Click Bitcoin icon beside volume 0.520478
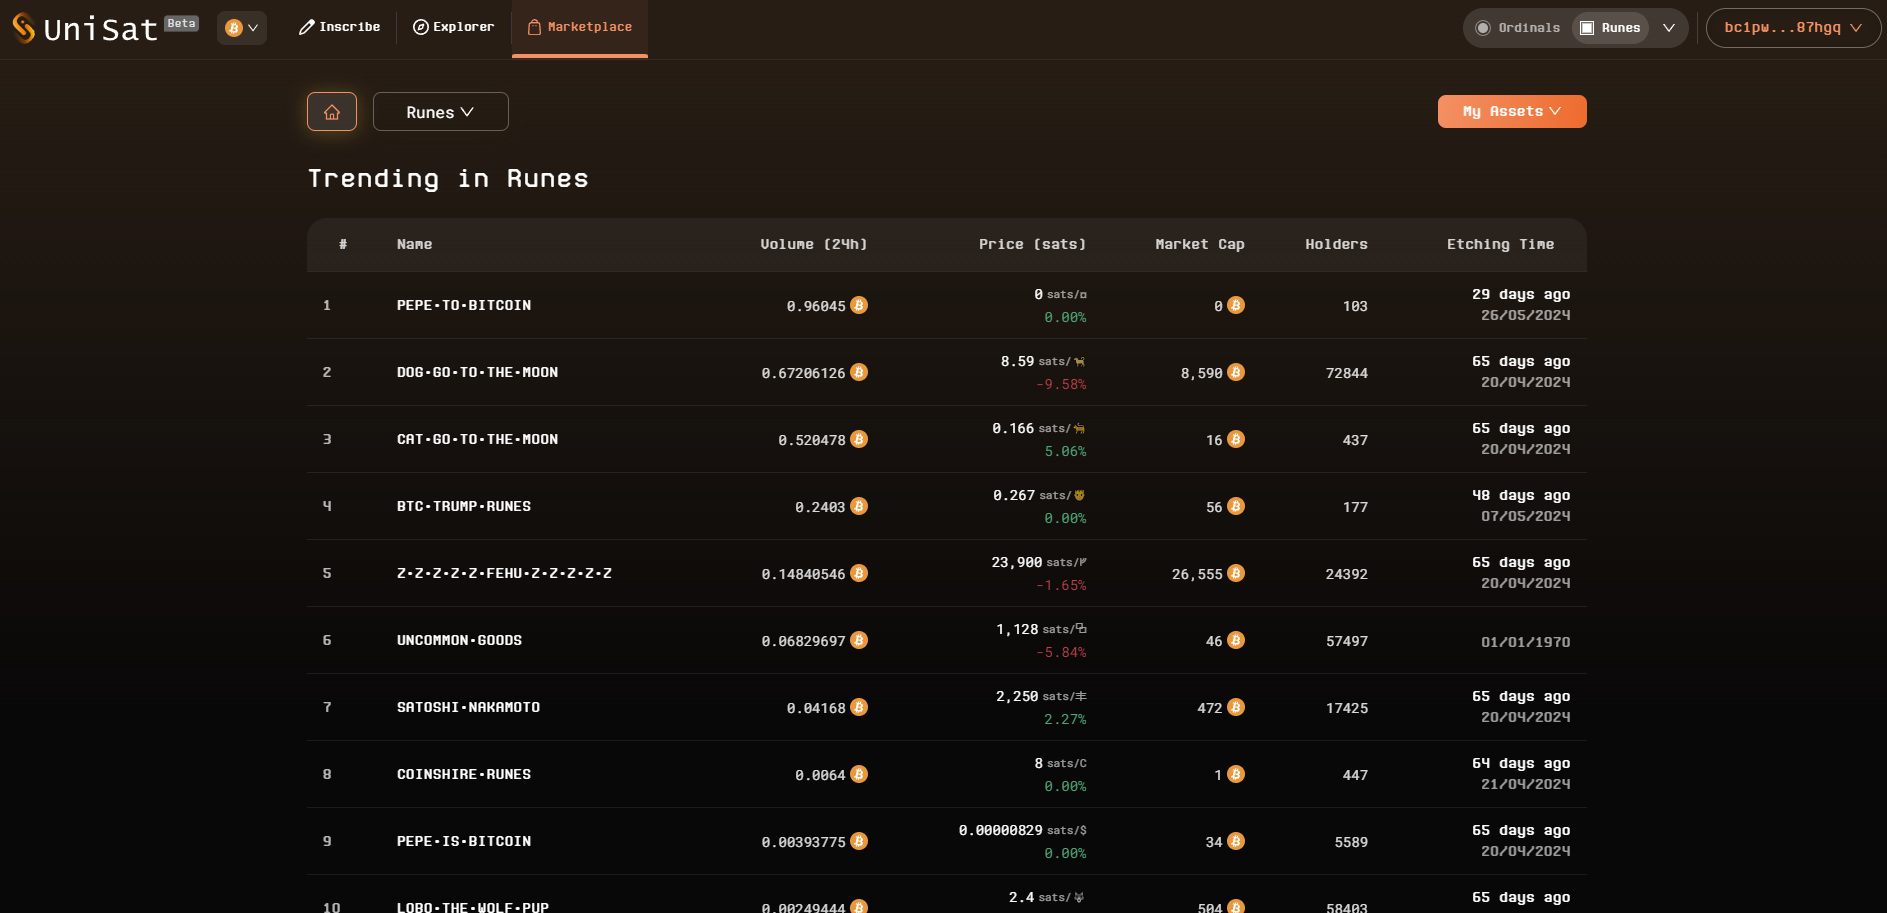This screenshot has width=1887, height=913. point(859,439)
